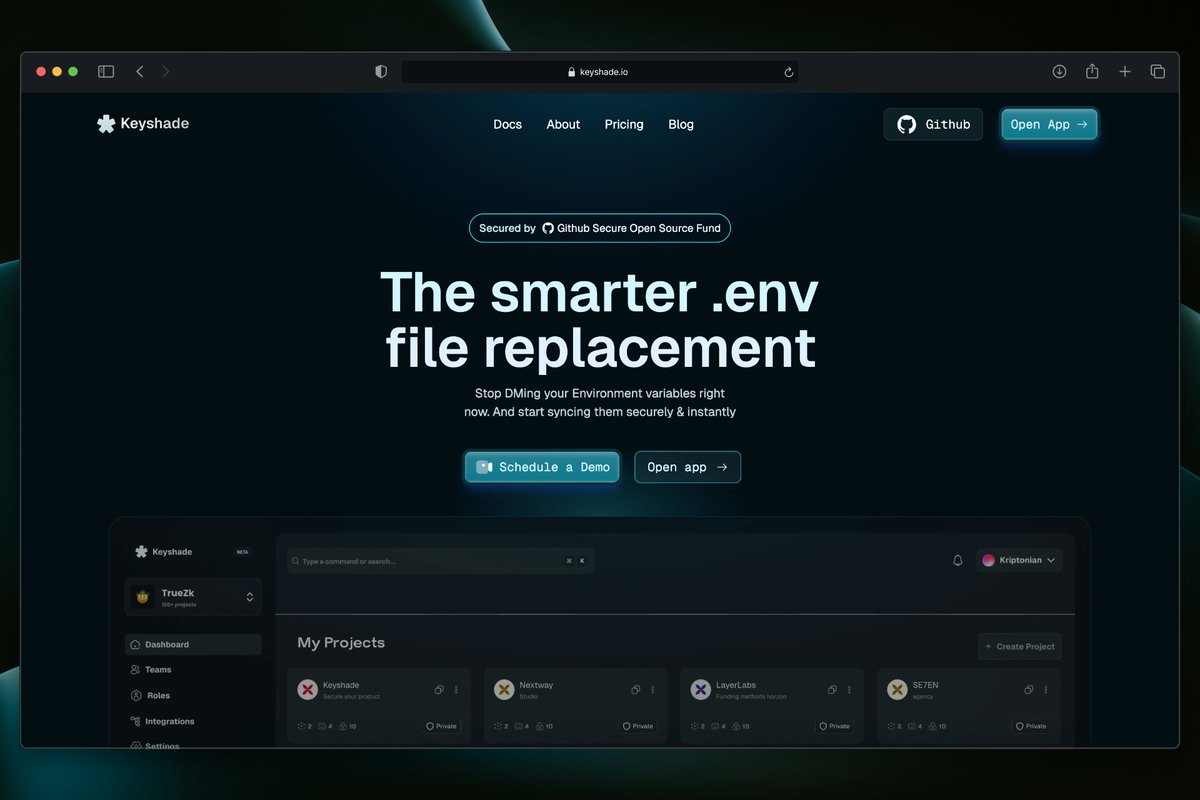Go to the Pricing page
Viewport: 1200px width, 800px height.
click(x=624, y=125)
